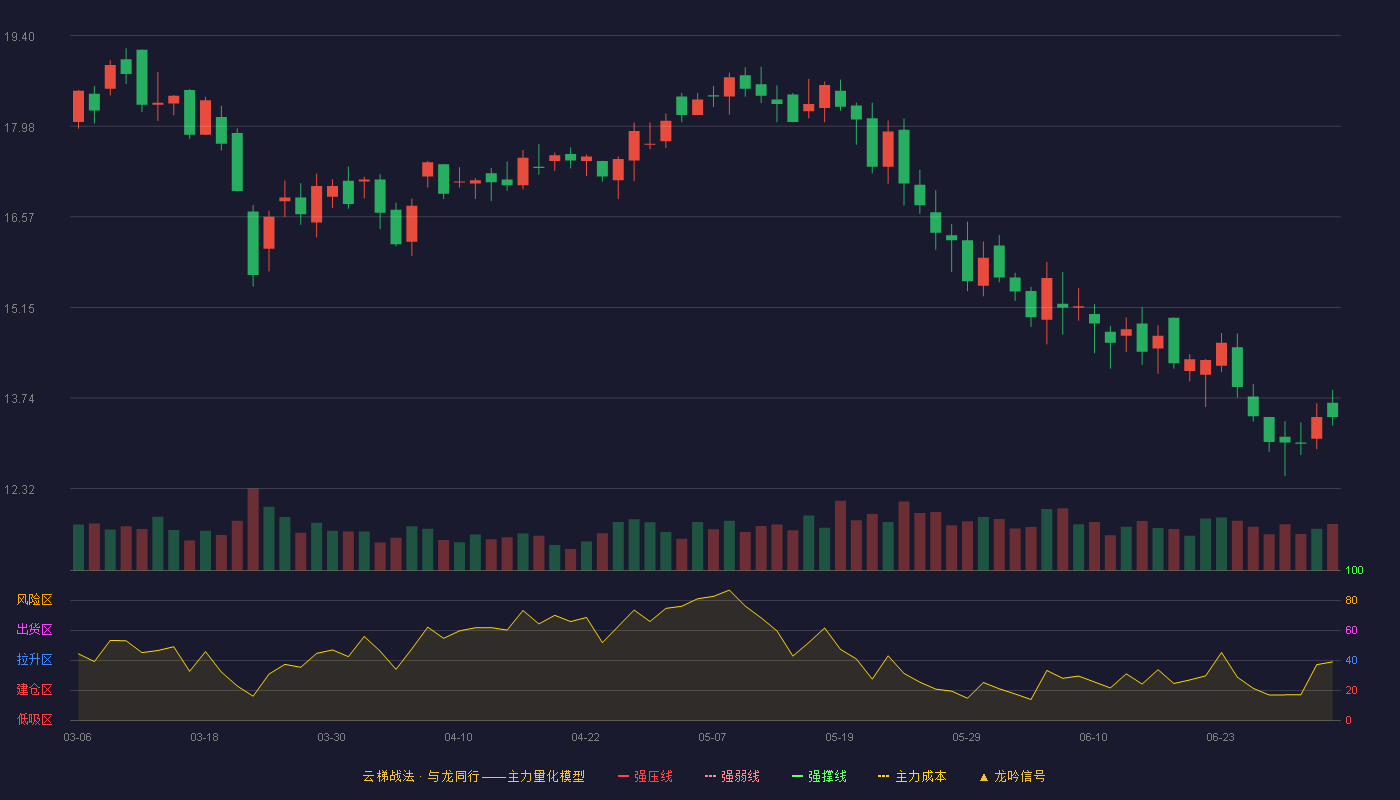Viewport: 1400px width, 800px height.
Task: Click the 06-10 date label
Action: [x=1093, y=737]
